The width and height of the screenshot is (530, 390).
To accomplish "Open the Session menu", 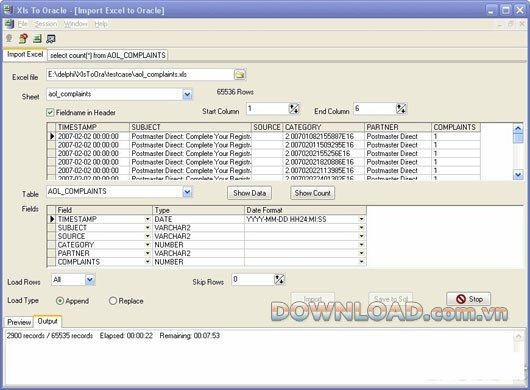I will pos(46,24).
